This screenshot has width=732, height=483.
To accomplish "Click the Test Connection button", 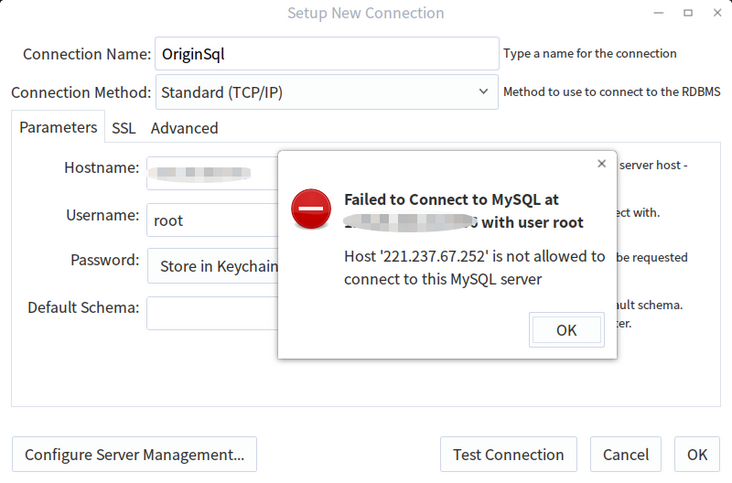I will coord(508,454).
